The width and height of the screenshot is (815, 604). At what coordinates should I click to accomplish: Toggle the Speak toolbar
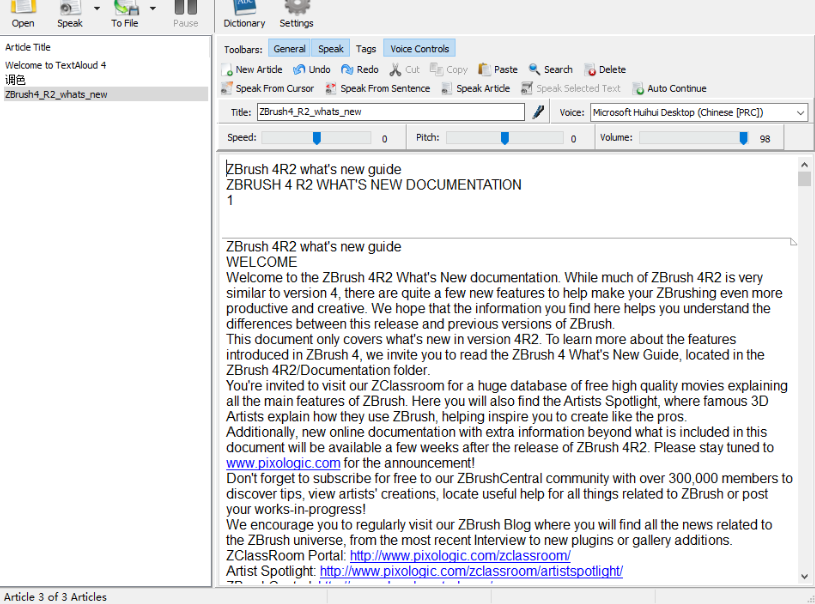click(x=331, y=48)
